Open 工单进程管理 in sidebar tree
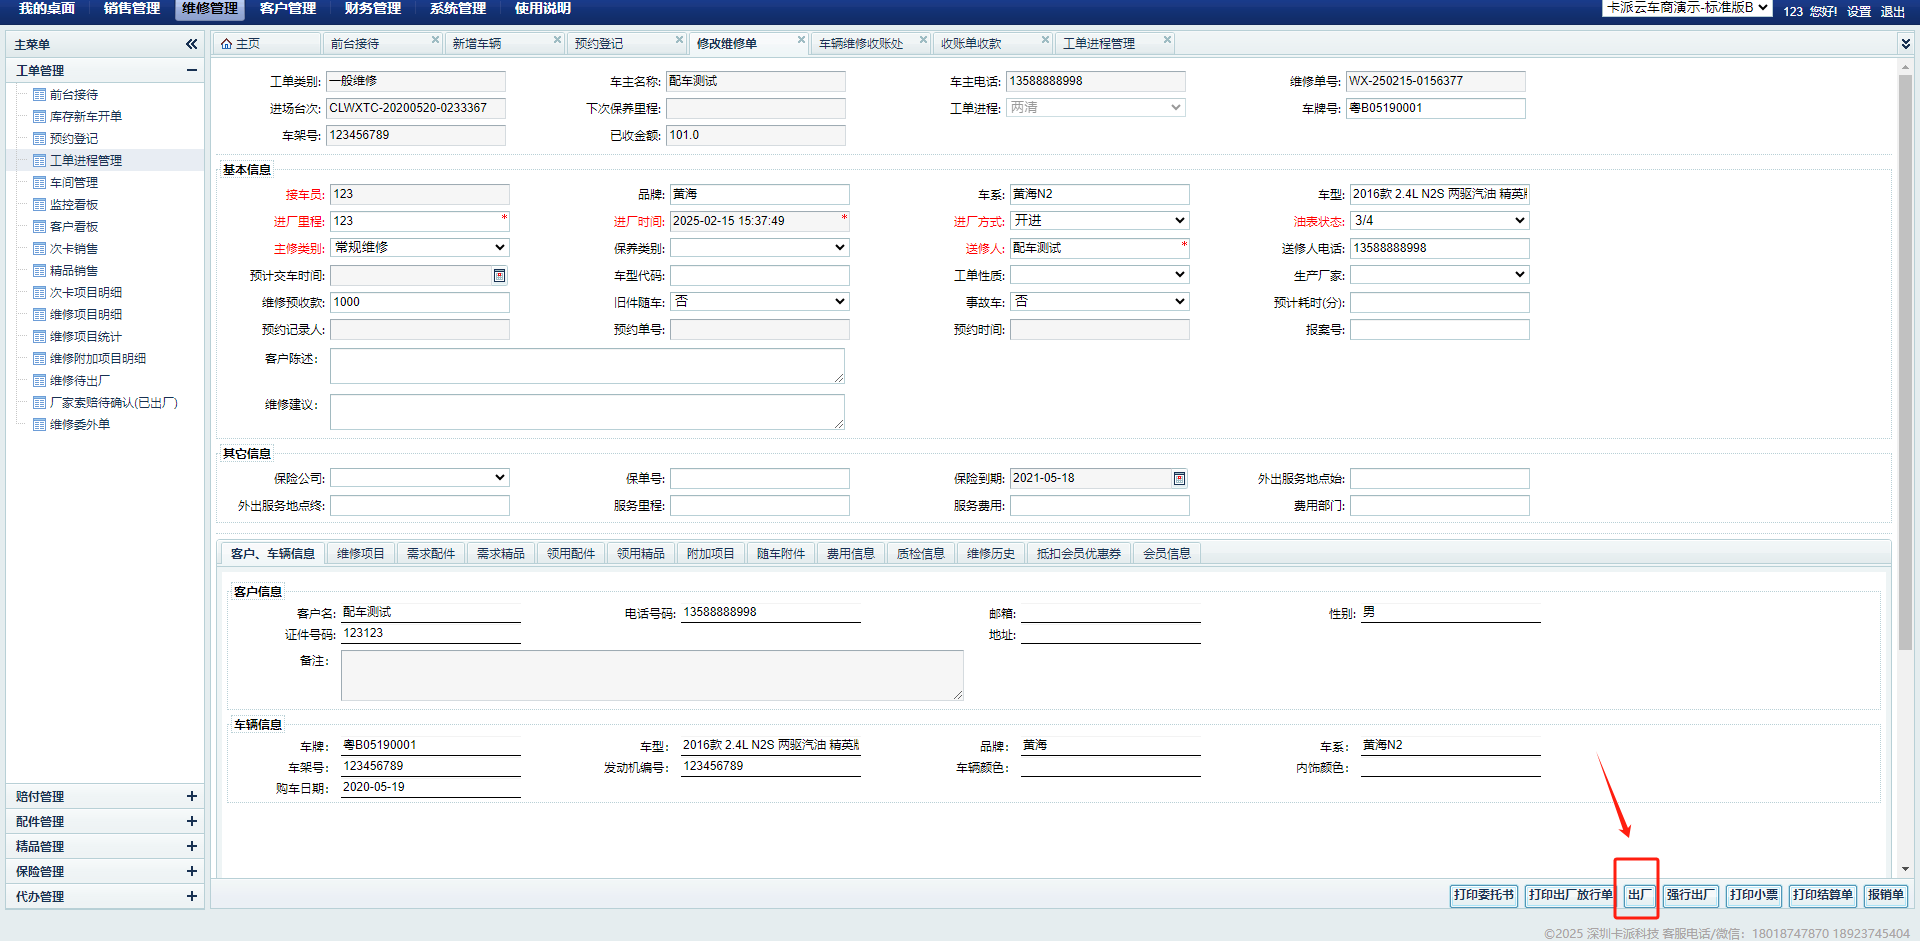 point(86,161)
